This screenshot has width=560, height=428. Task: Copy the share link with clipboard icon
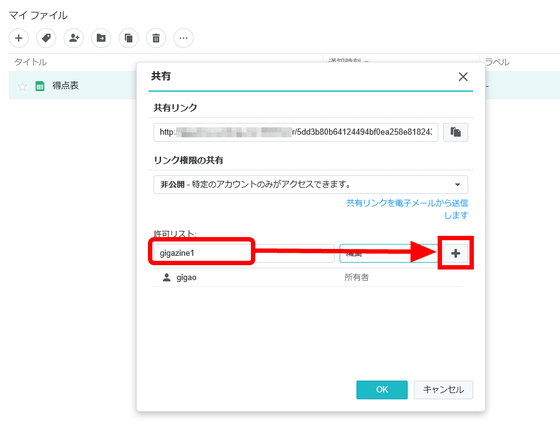(x=455, y=132)
